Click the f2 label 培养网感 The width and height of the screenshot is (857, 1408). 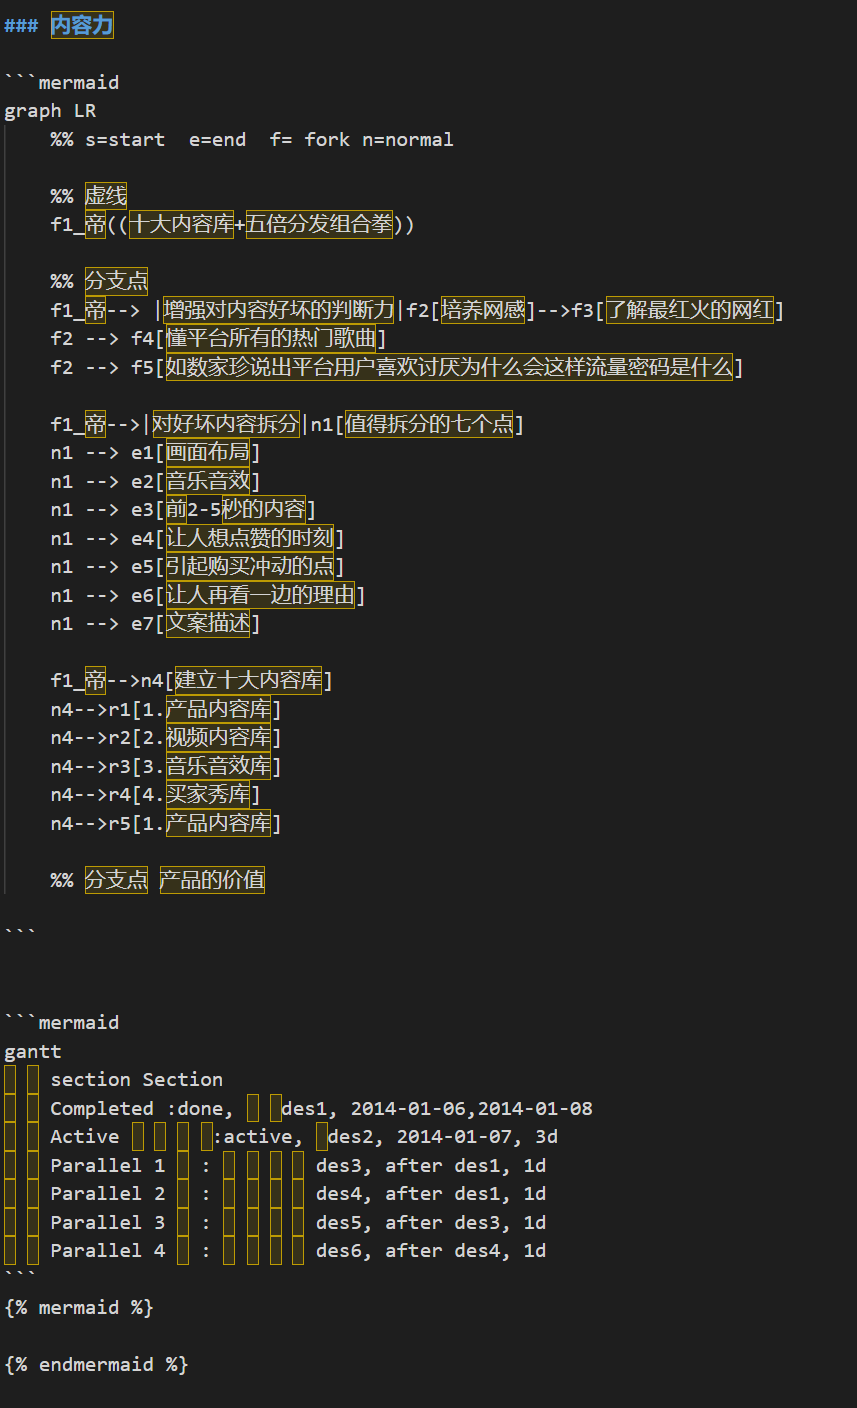coord(484,310)
